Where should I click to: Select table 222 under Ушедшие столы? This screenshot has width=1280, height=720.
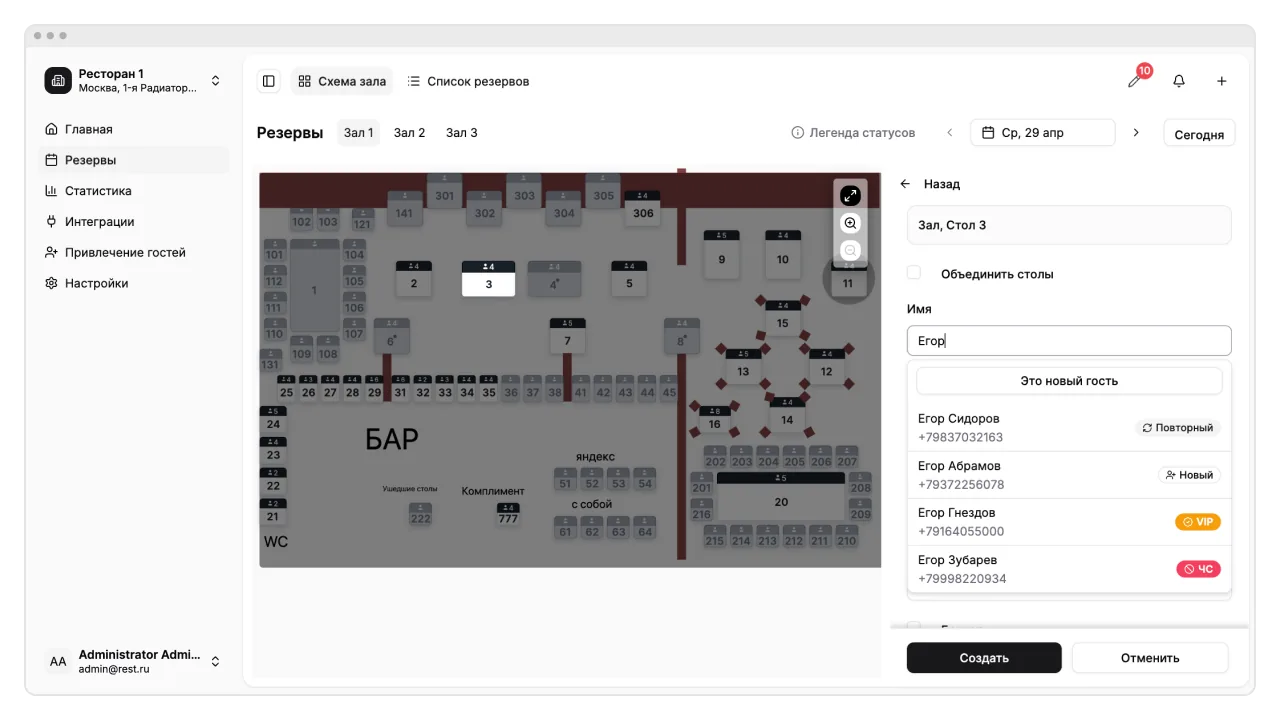click(420, 514)
